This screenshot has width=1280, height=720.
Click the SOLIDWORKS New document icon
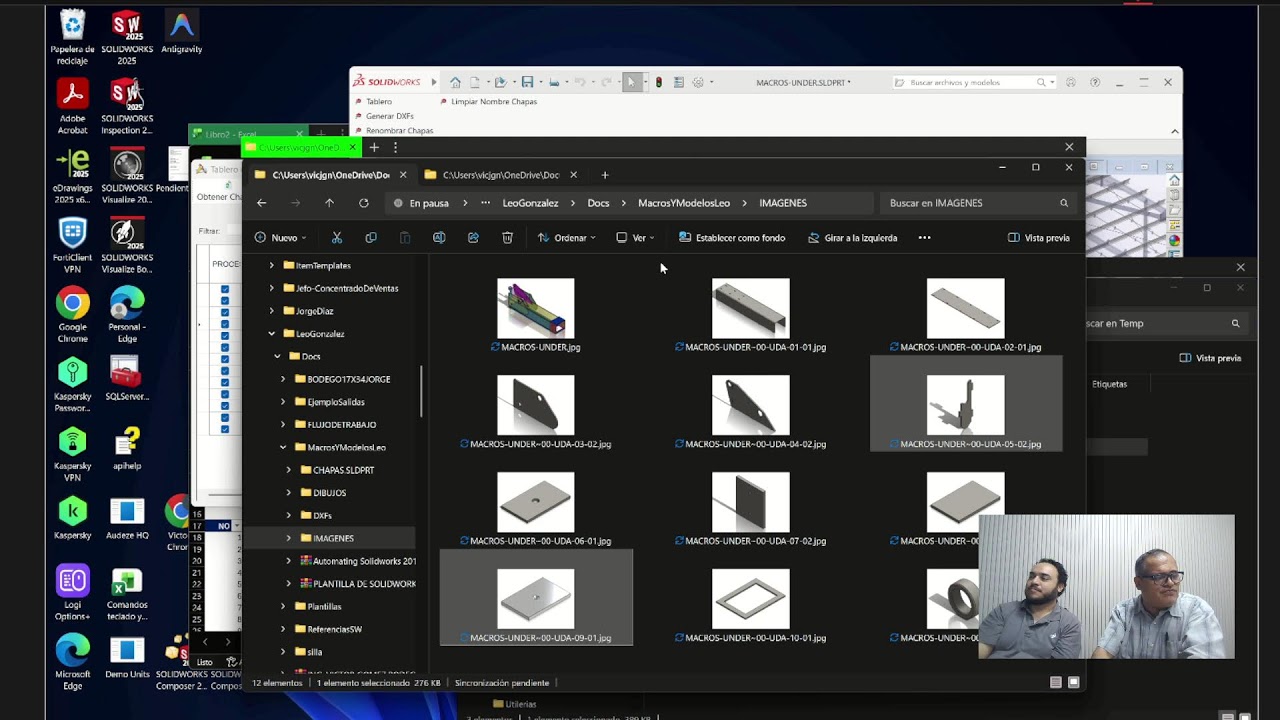476,82
